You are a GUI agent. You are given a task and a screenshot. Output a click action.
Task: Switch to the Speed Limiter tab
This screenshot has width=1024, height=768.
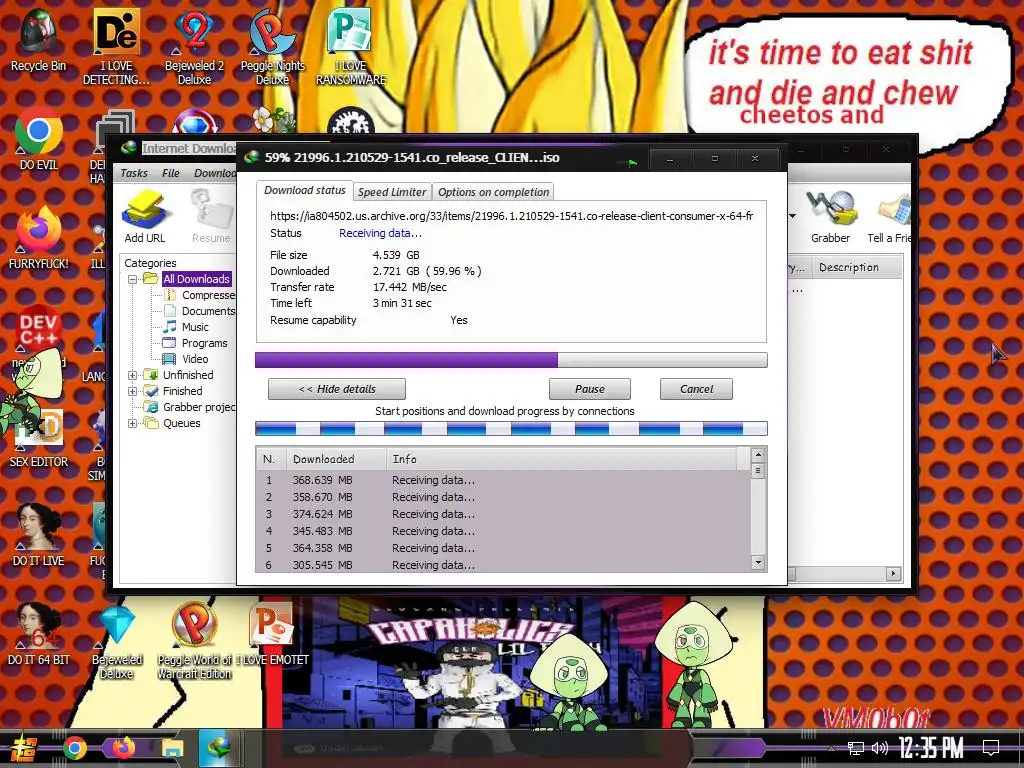(x=392, y=192)
